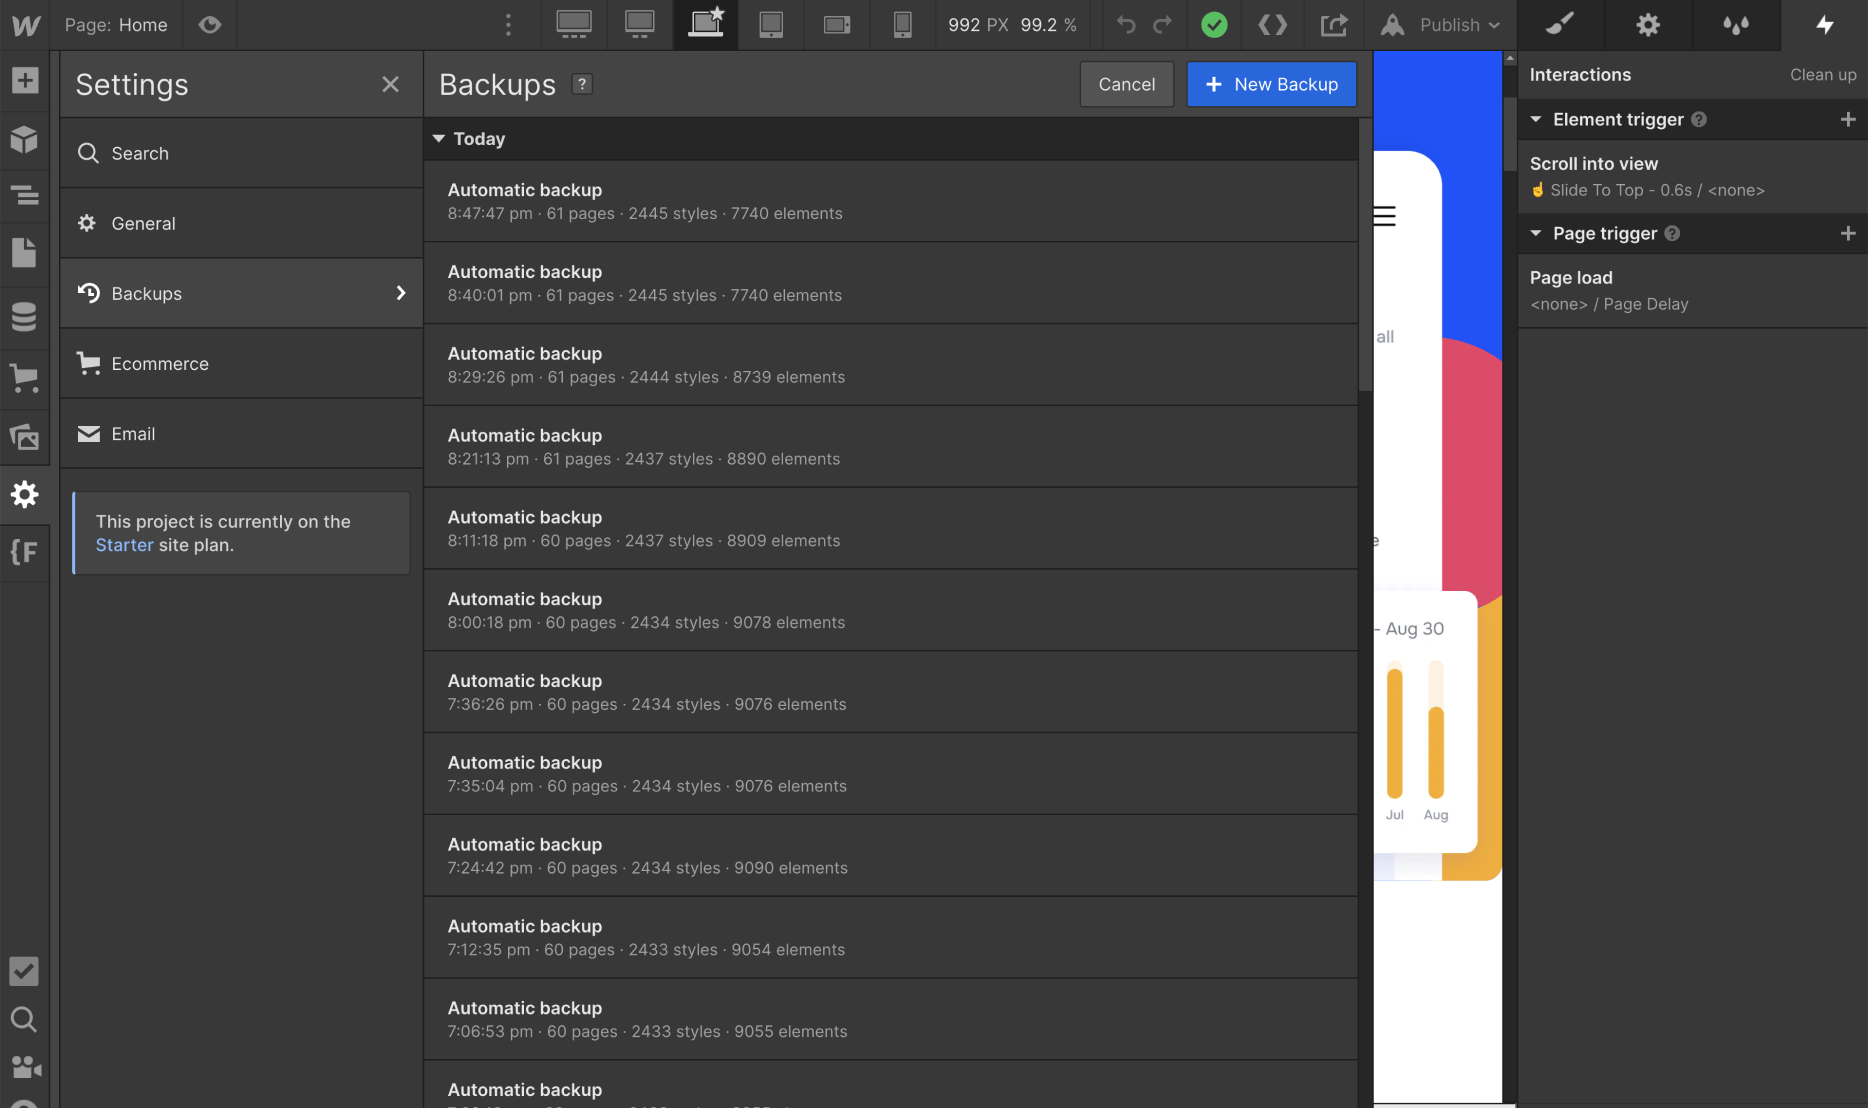Select the Email settings tab
Image resolution: width=1868 pixels, height=1108 pixels.
(x=241, y=434)
